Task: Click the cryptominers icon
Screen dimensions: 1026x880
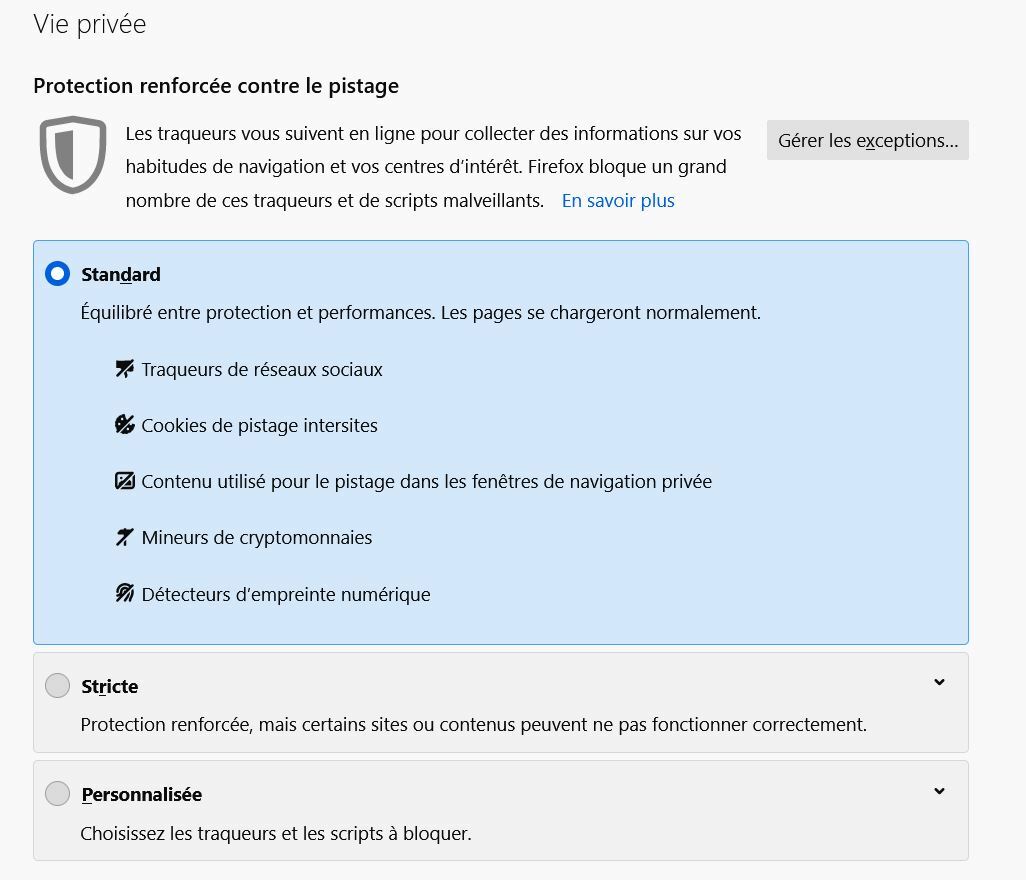Action: point(124,538)
